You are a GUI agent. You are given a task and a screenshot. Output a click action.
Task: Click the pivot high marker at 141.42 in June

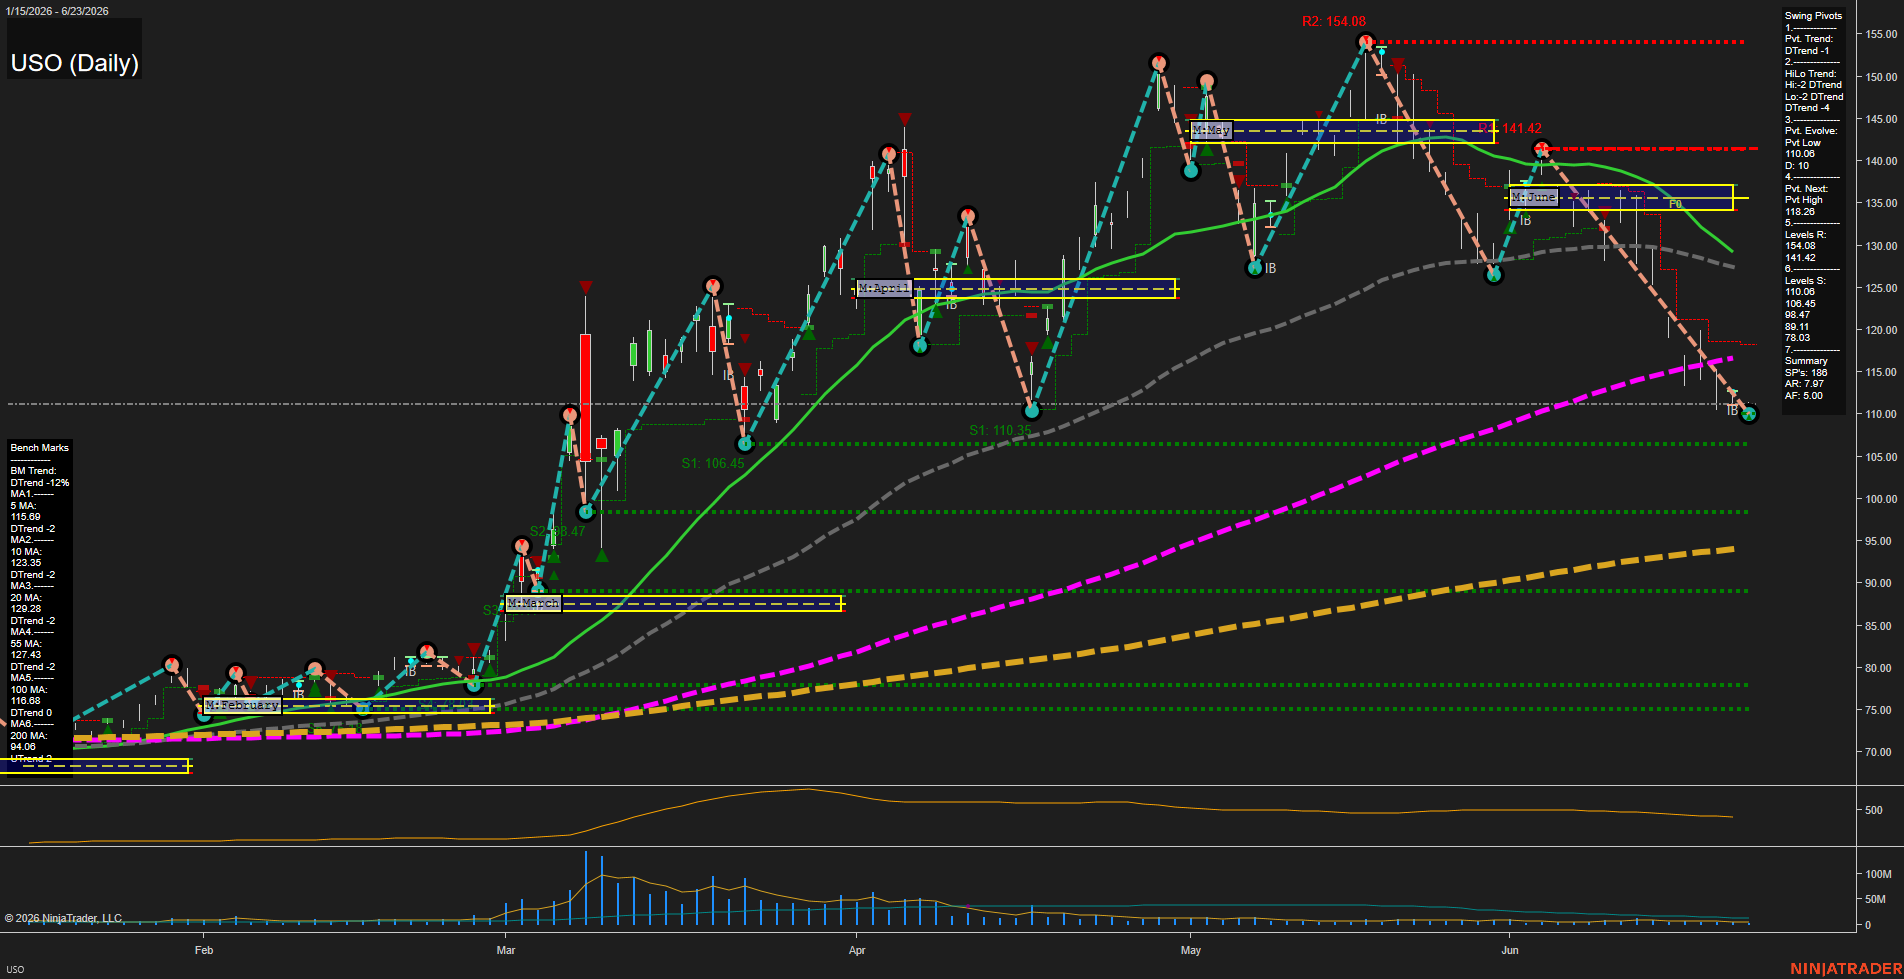click(1541, 149)
